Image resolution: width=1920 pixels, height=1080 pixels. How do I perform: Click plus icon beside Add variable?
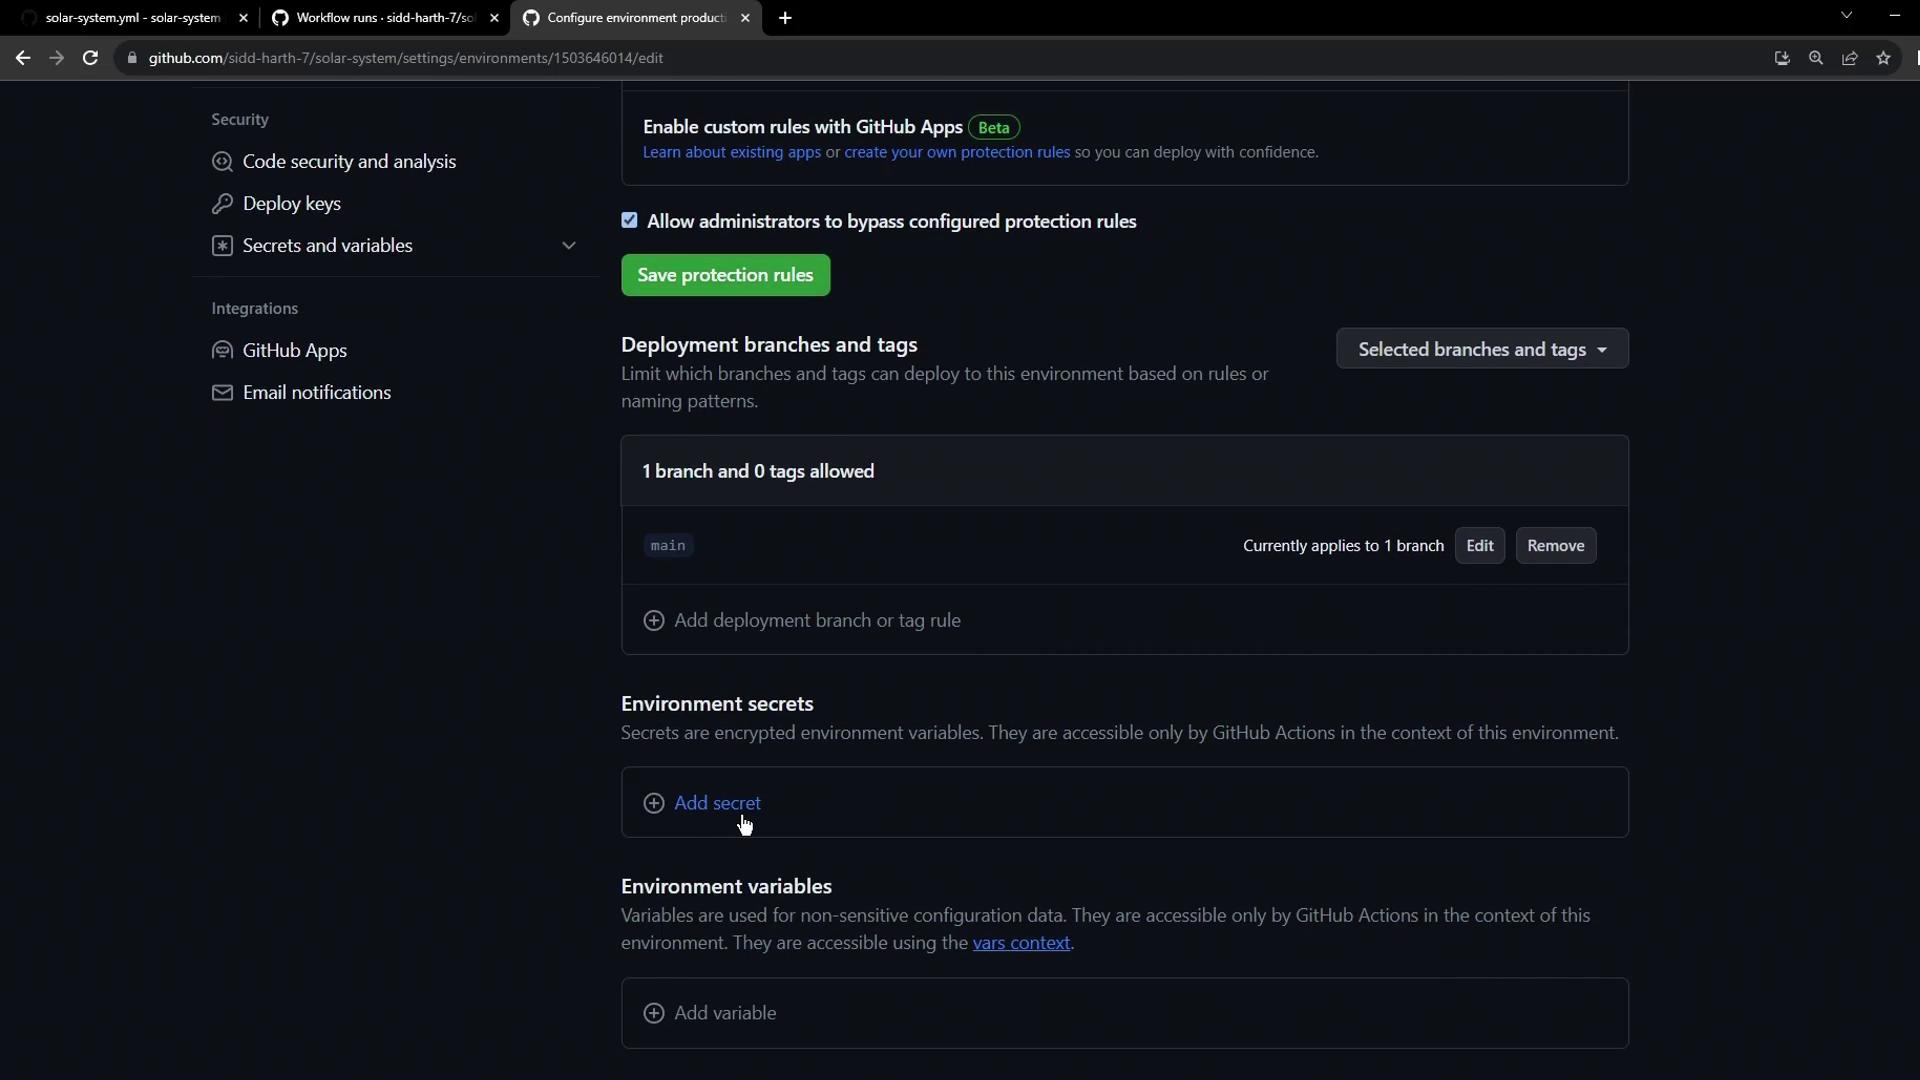tap(654, 1013)
